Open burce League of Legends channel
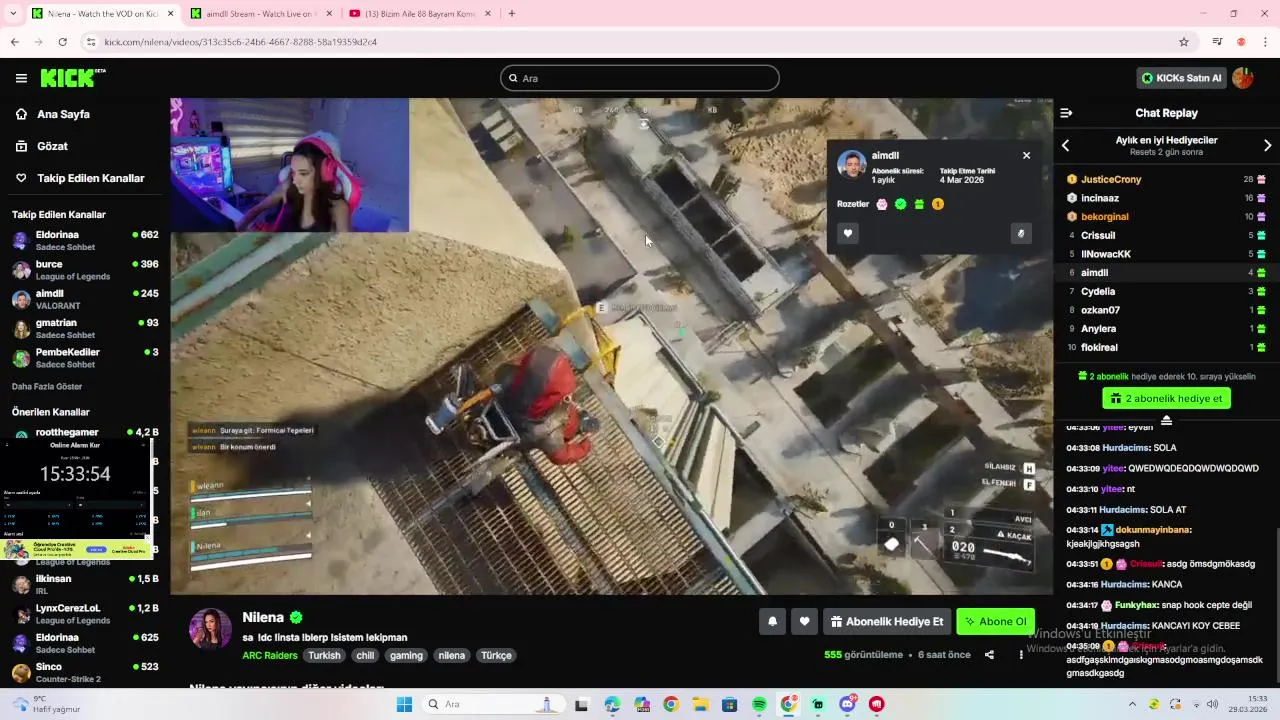Screen dimensions: 1280x720 [85, 270]
